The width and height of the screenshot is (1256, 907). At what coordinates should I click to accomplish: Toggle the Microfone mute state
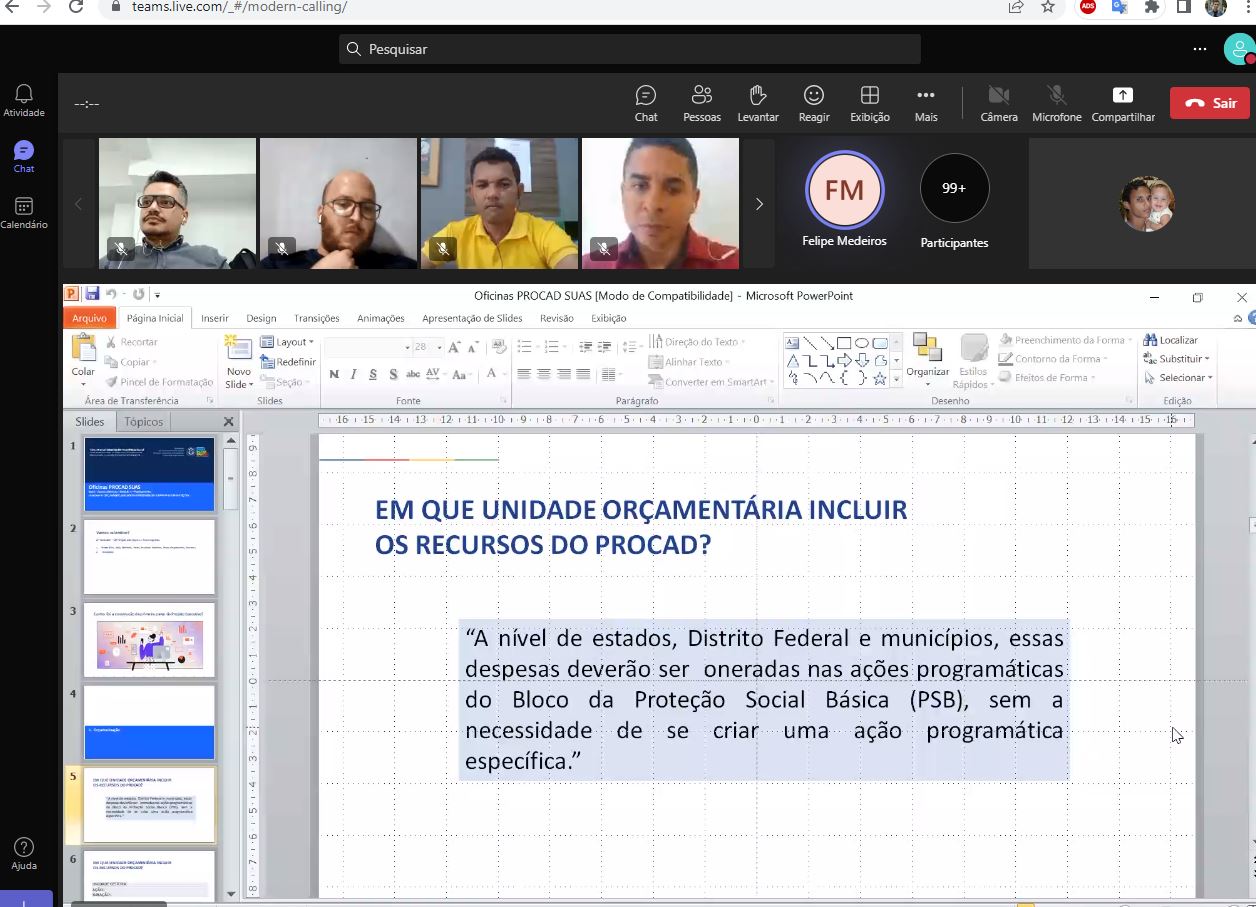pos(1056,103)
